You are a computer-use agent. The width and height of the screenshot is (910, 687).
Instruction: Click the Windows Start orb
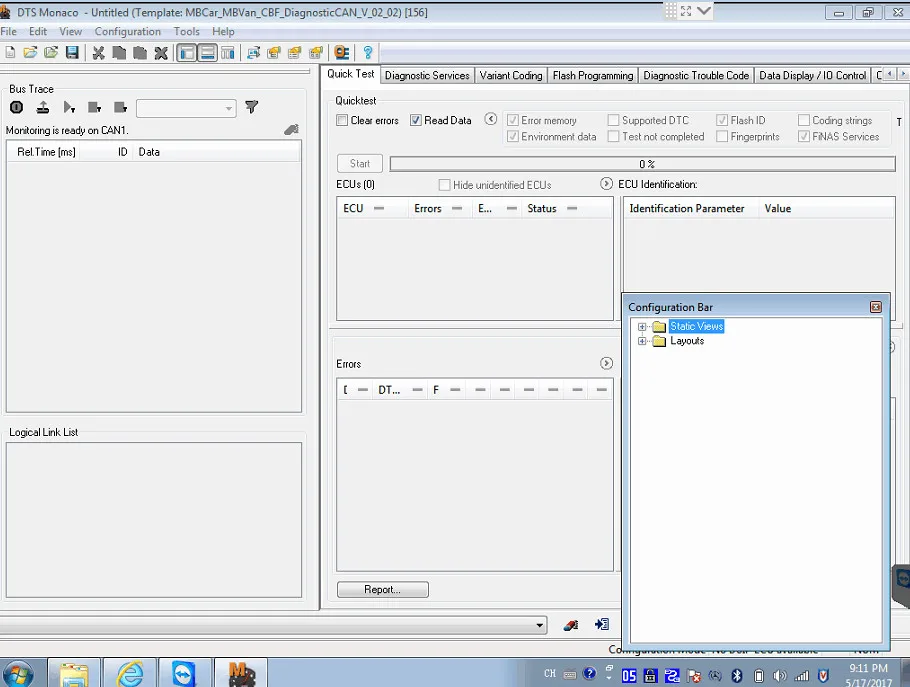tap(19, 674)
